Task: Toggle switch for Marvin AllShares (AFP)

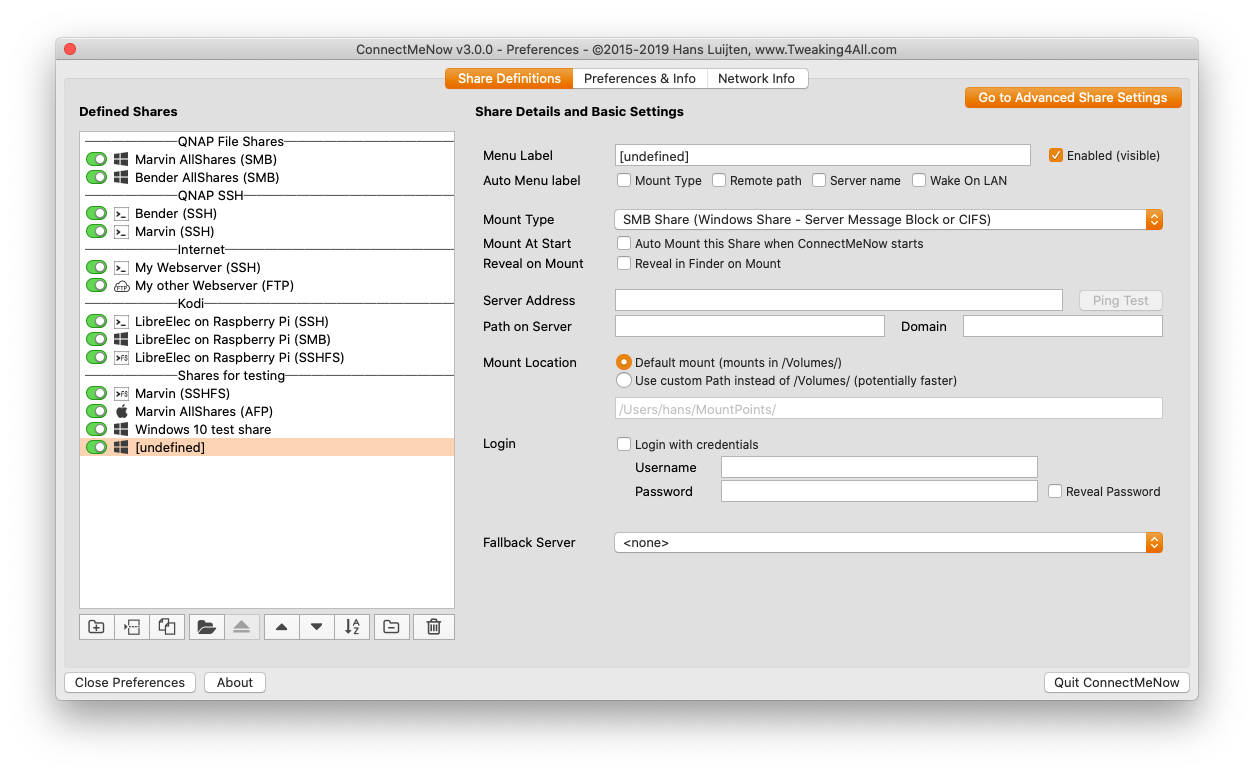Action: pos(96,411)
